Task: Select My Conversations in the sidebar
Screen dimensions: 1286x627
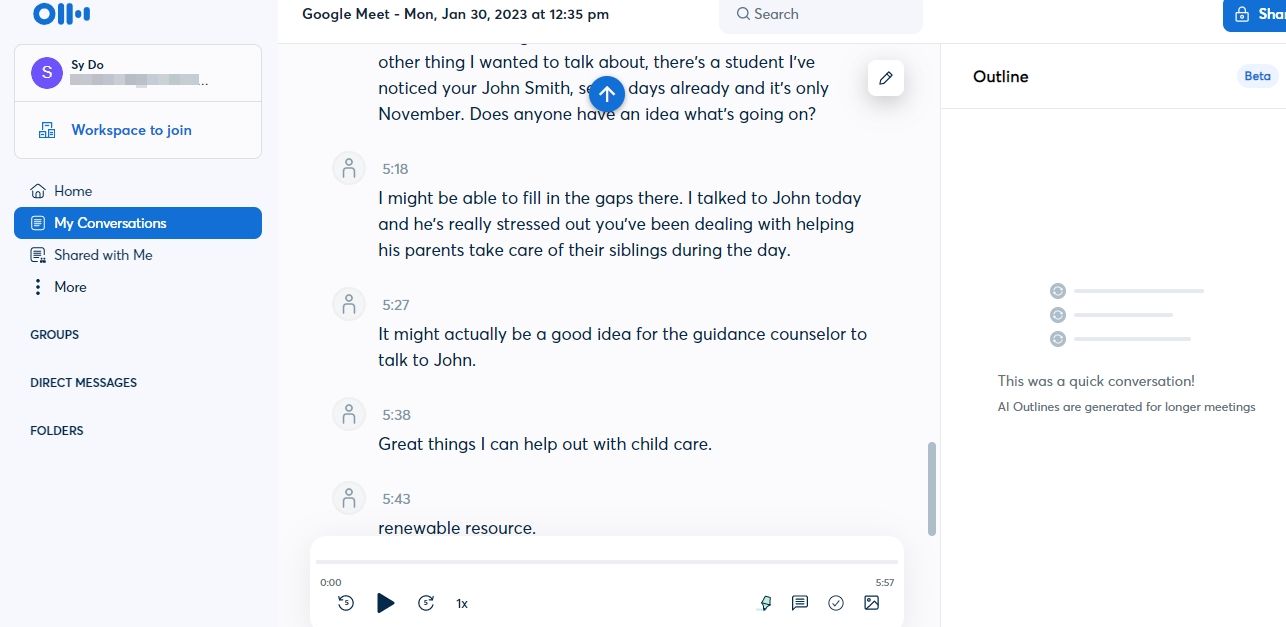Action: (110, 222)
